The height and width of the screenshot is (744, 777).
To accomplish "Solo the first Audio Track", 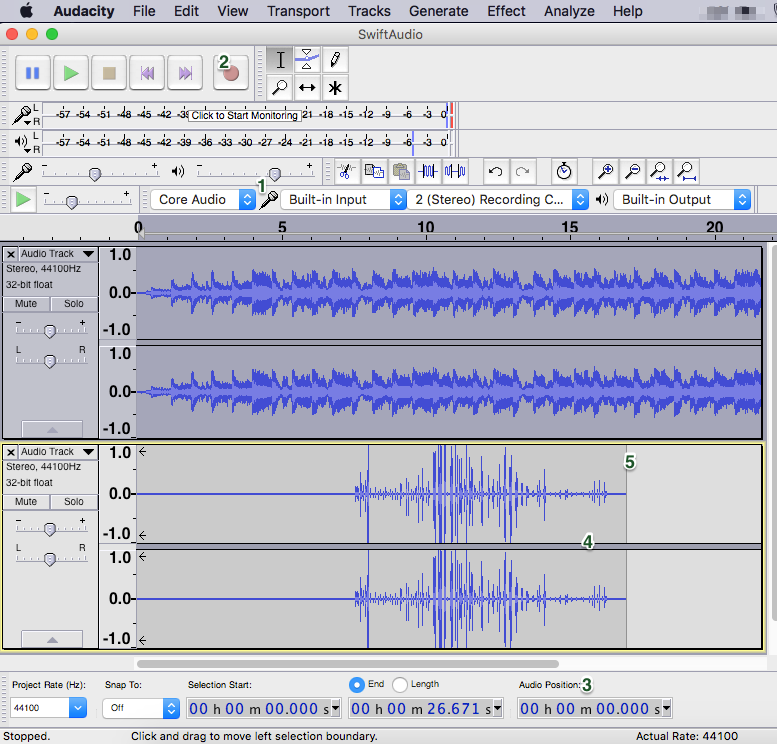I will click(x=74, y=303).
